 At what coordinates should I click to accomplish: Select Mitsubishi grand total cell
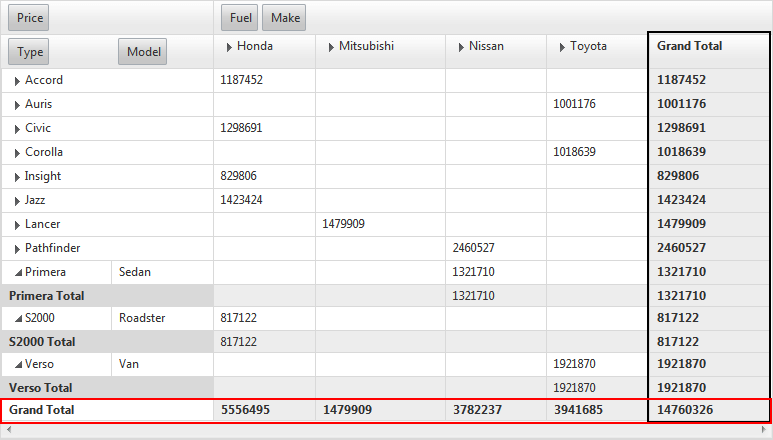381,410
